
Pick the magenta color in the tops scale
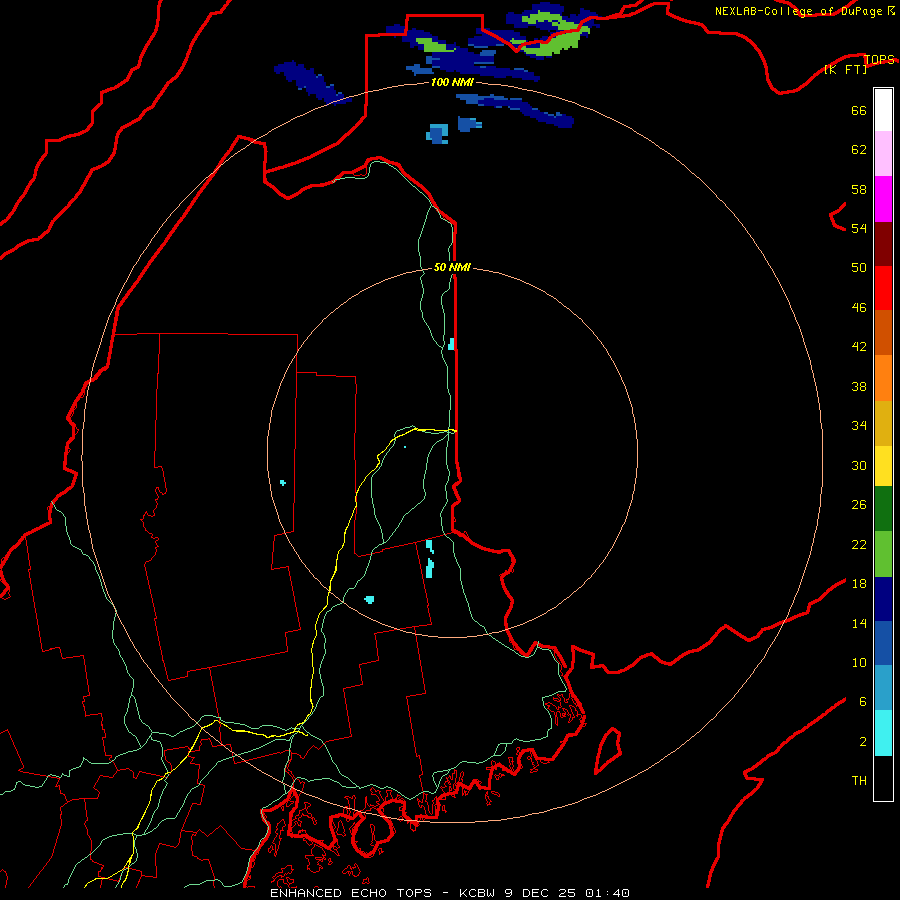[x=883, y=199]
